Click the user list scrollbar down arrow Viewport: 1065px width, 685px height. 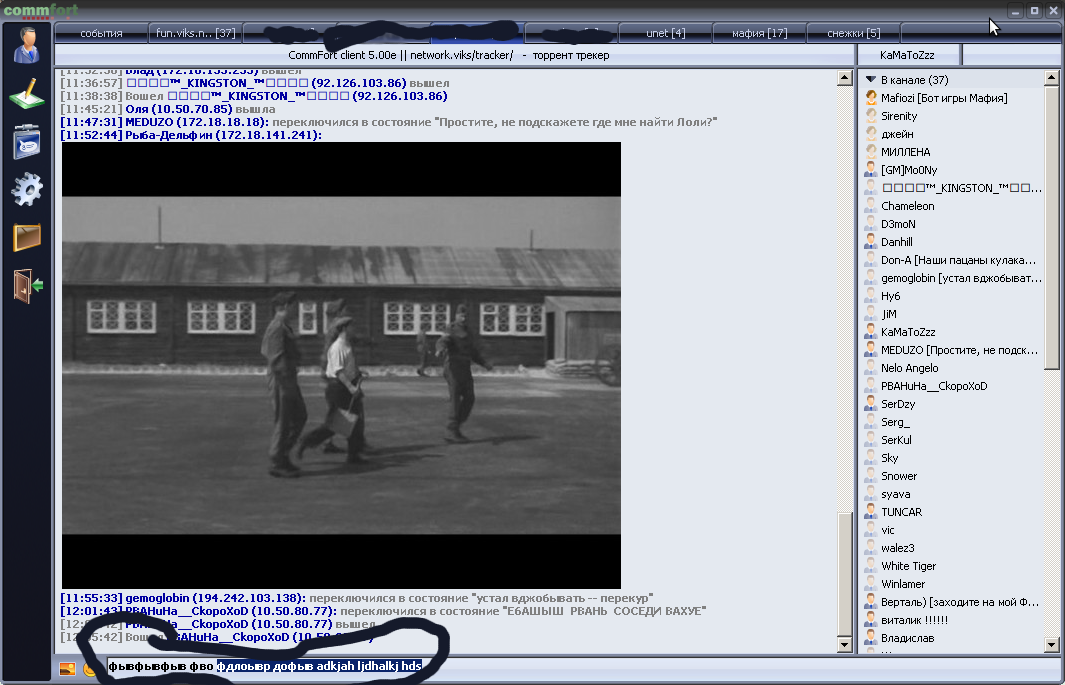click(x=1051, y=645)
